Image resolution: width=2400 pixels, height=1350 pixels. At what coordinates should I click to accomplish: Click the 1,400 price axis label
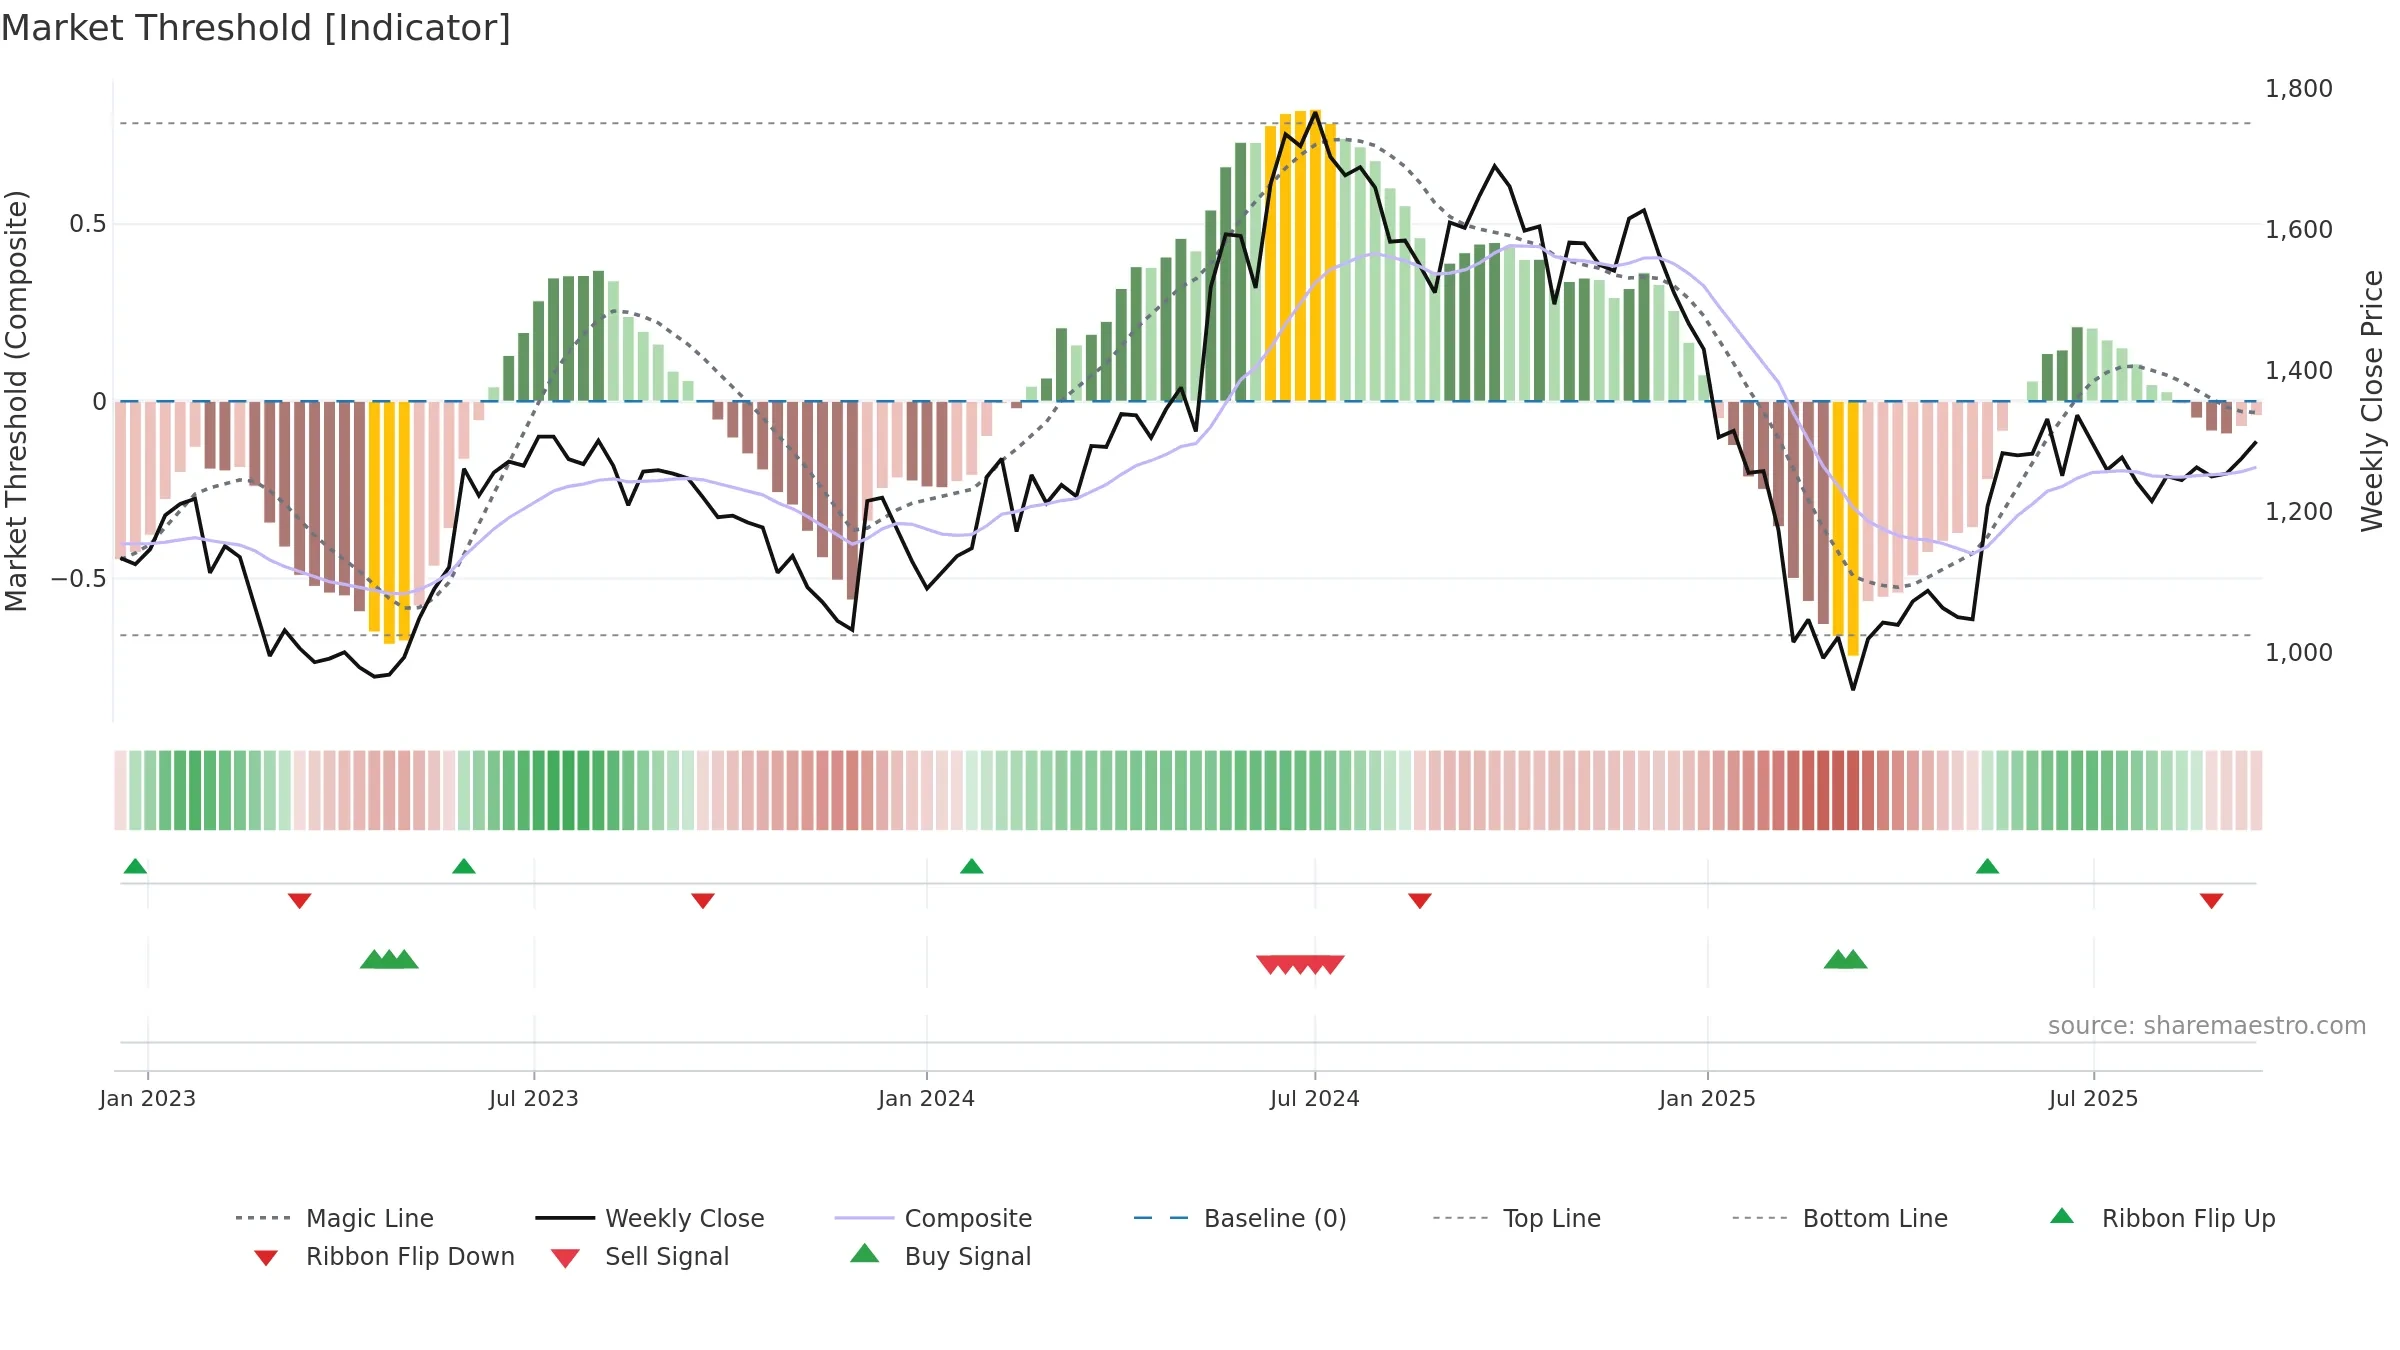coord(2299,371)
